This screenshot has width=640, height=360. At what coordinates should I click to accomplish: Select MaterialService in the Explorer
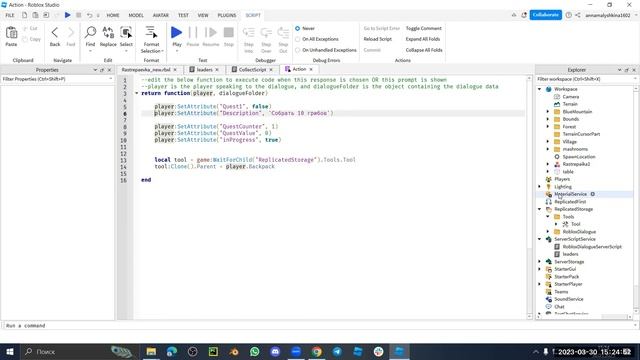(x=570, y=194)
